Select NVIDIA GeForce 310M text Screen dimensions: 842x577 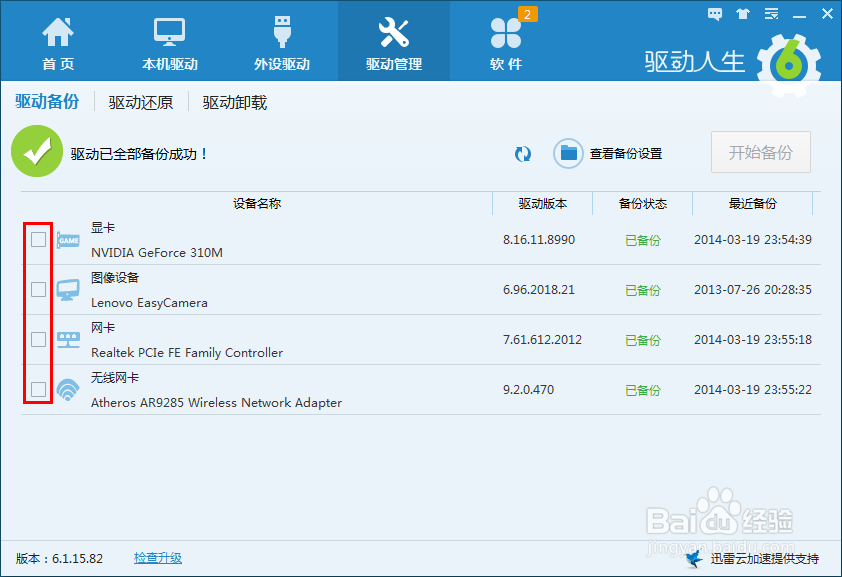point(157,253)
